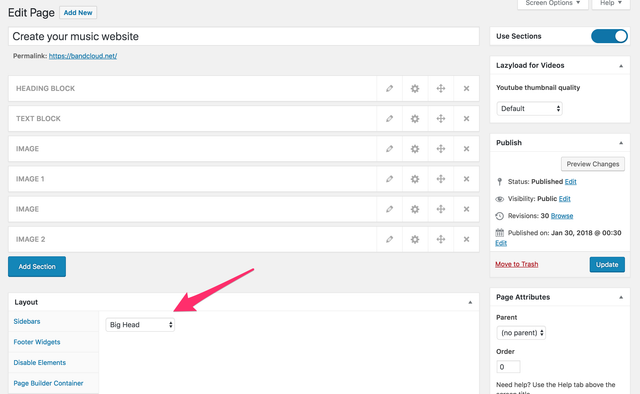640x394 pixels.
Task: Click the Update button
Action: (x=607, y=265)
